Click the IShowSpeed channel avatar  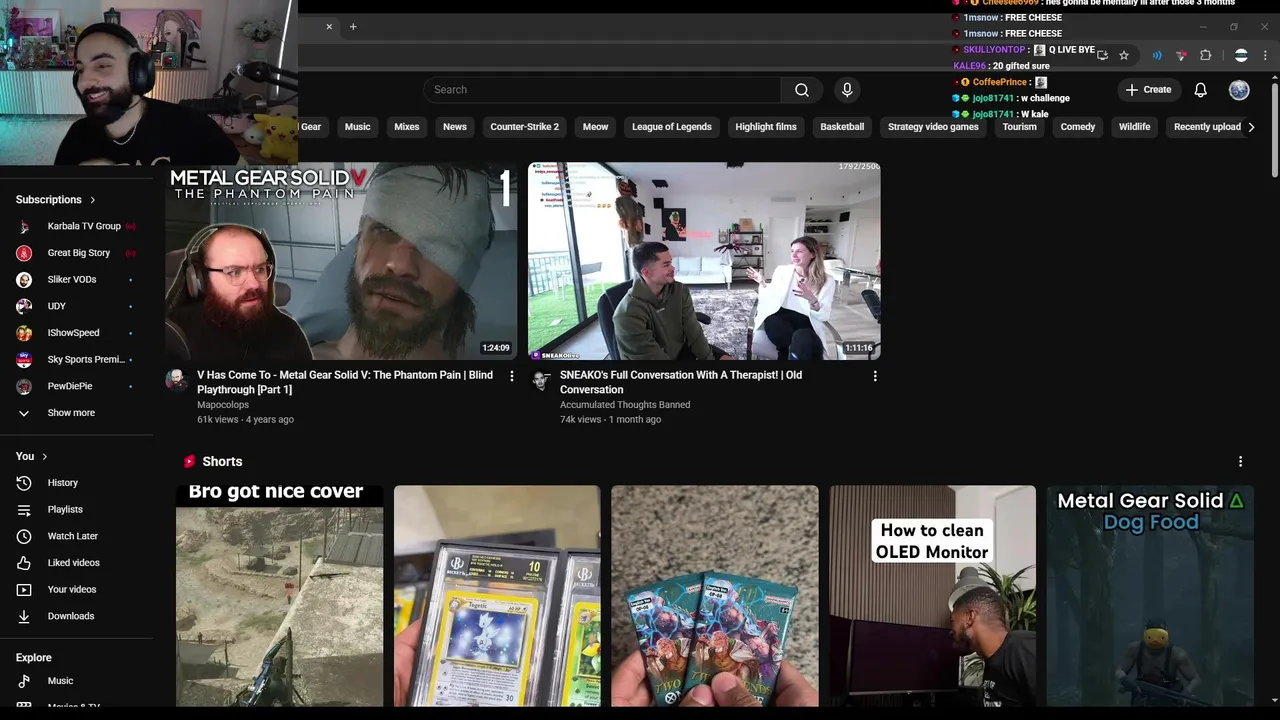pyautogui.click(x=24, y=333)
